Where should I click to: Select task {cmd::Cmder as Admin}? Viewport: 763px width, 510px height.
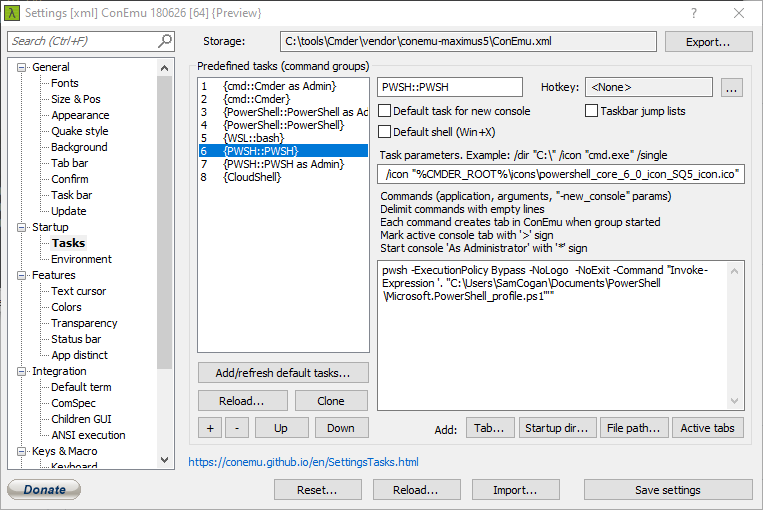pyautogui.click(x=283, y=86)
